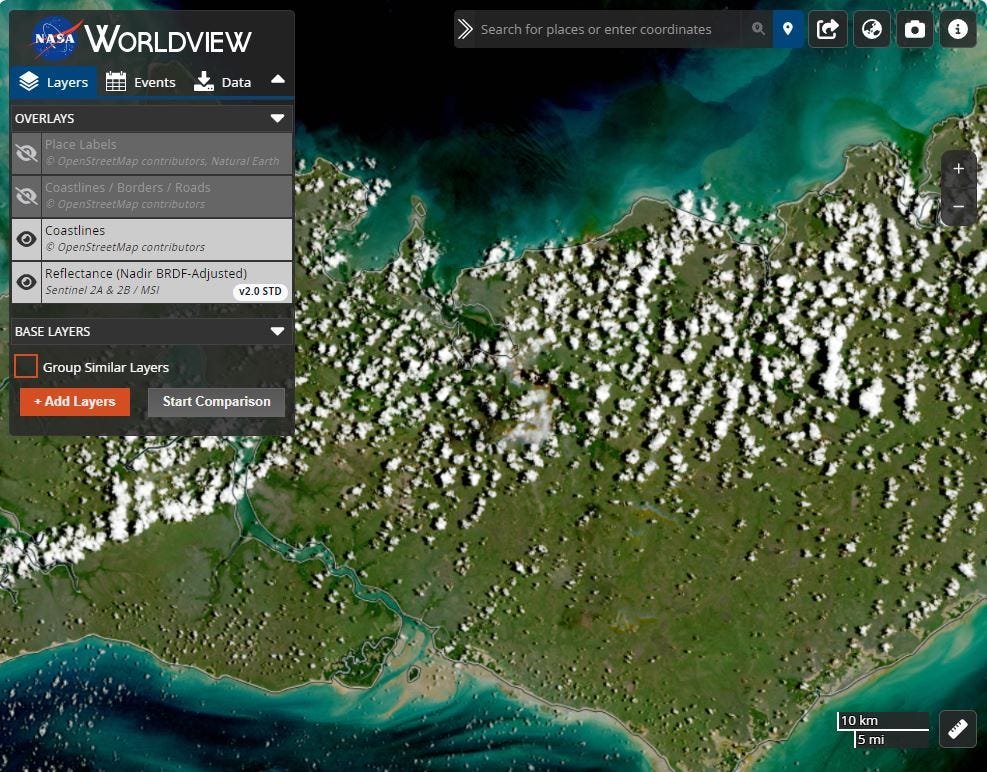This screenshot has height=772, width=987.
Task: Collapse the Overlays section
Action: 277,118
